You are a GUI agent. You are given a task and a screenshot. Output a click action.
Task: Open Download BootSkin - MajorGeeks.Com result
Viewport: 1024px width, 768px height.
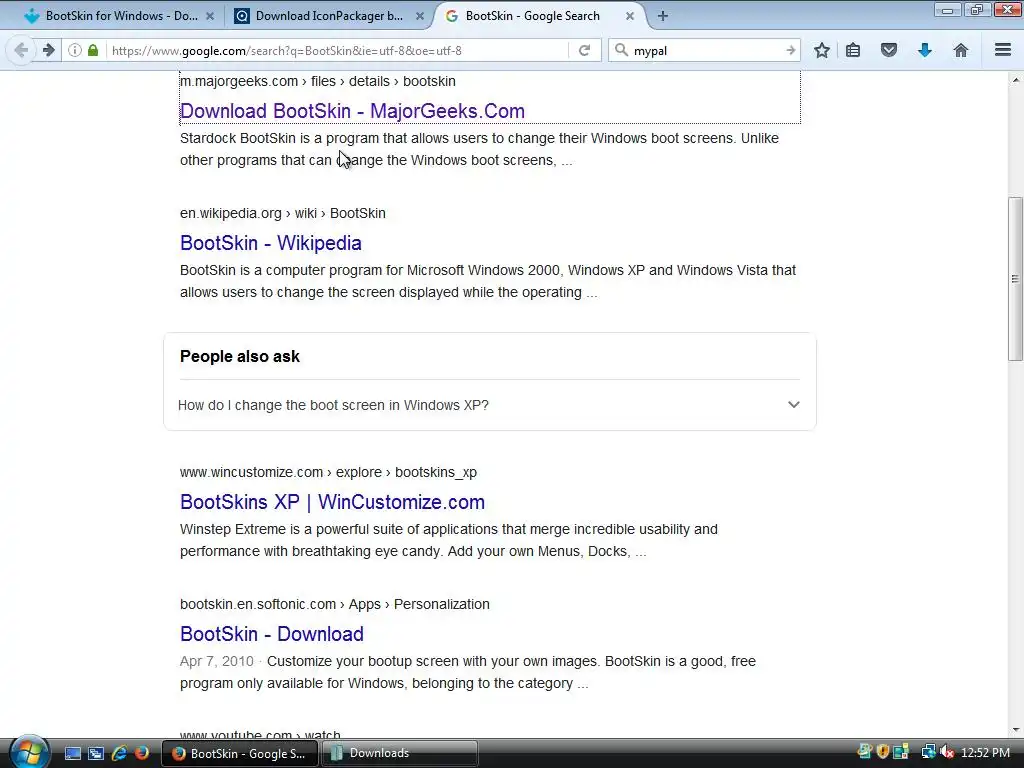(352, 111)
